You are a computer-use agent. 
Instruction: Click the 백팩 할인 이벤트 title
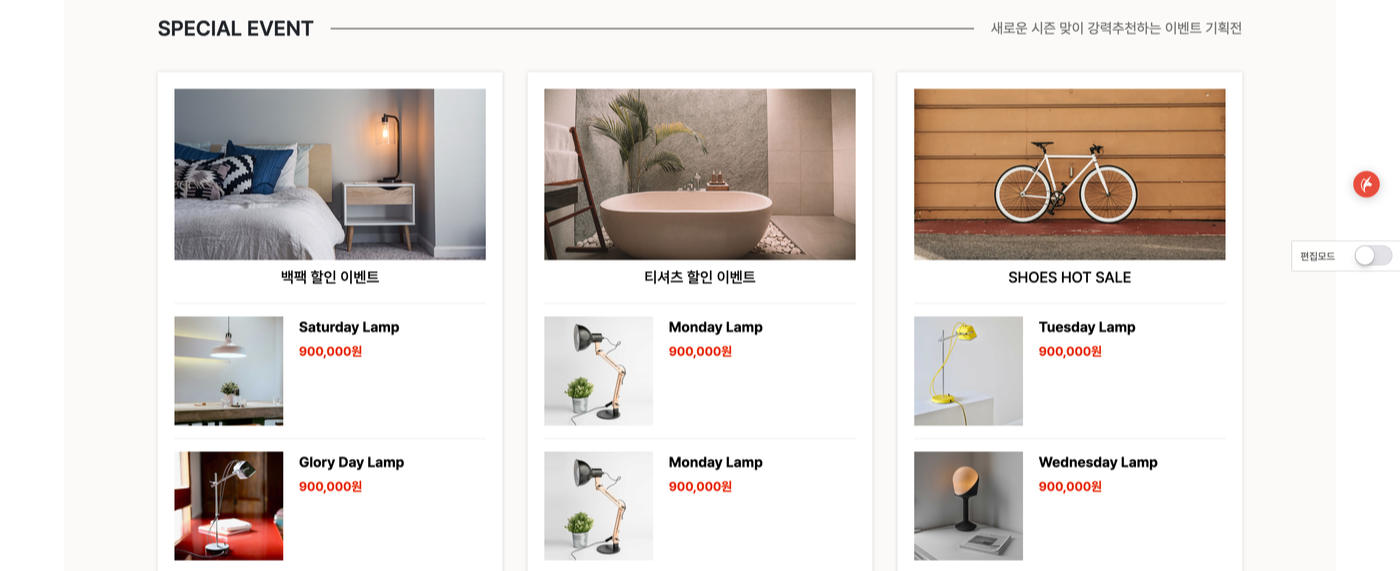pyautogui.click(x=330, y=277)
